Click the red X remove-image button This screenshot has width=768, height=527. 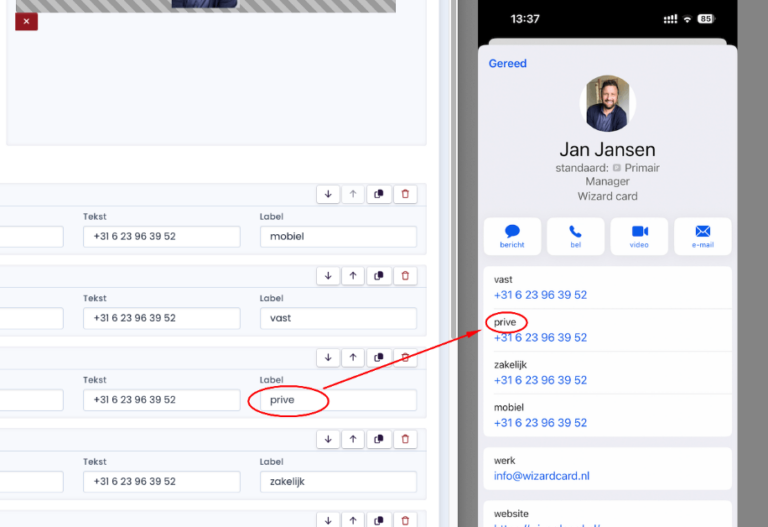[26, 21]
